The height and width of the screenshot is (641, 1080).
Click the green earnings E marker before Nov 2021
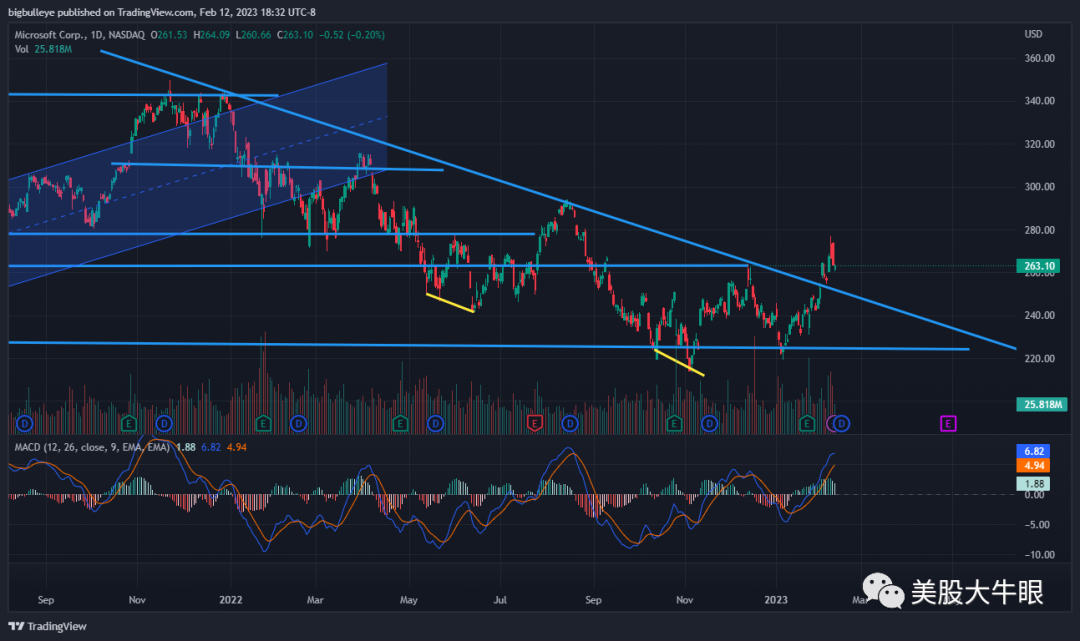point(128,423)
